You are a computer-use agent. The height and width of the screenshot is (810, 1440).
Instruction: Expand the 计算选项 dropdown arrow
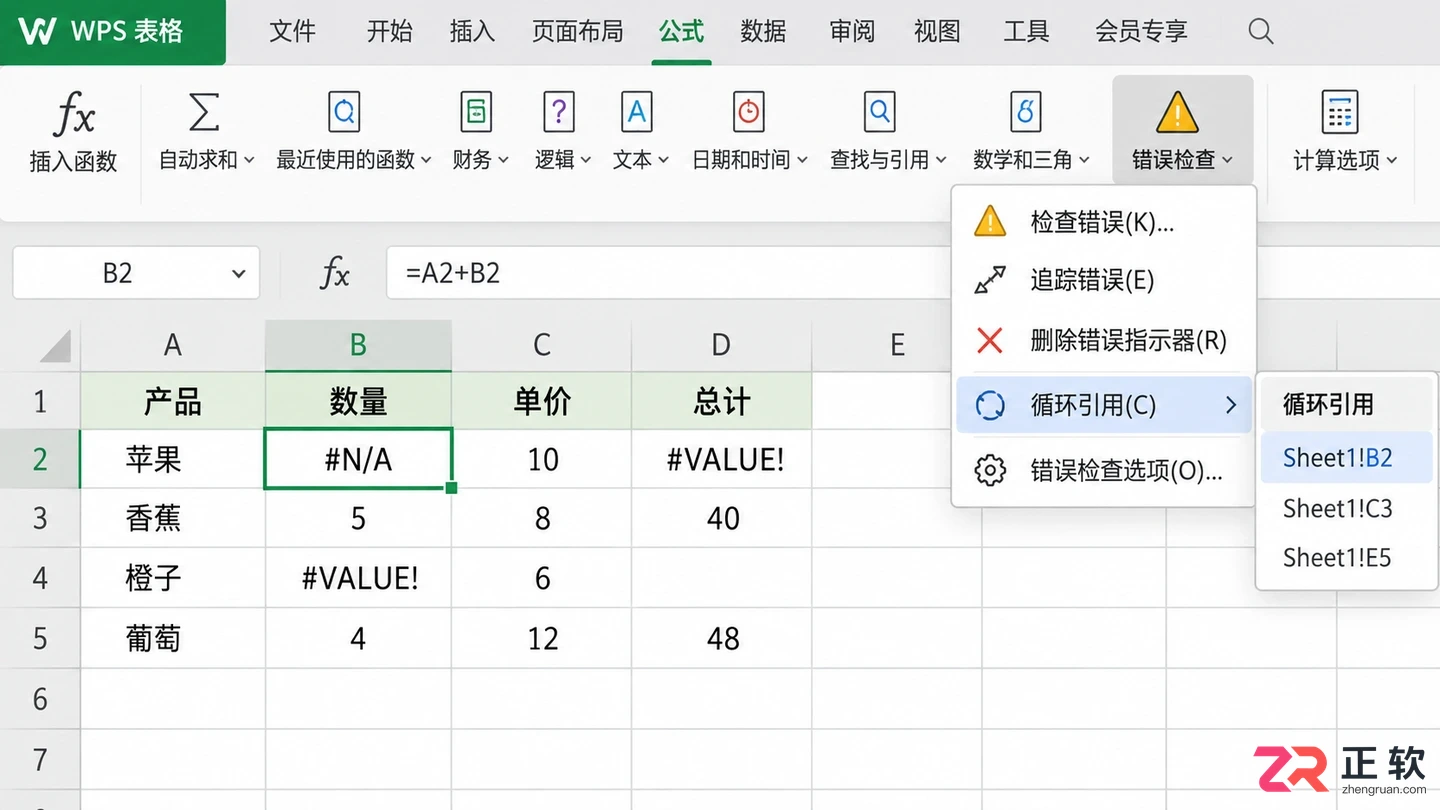click(1392, 160)
